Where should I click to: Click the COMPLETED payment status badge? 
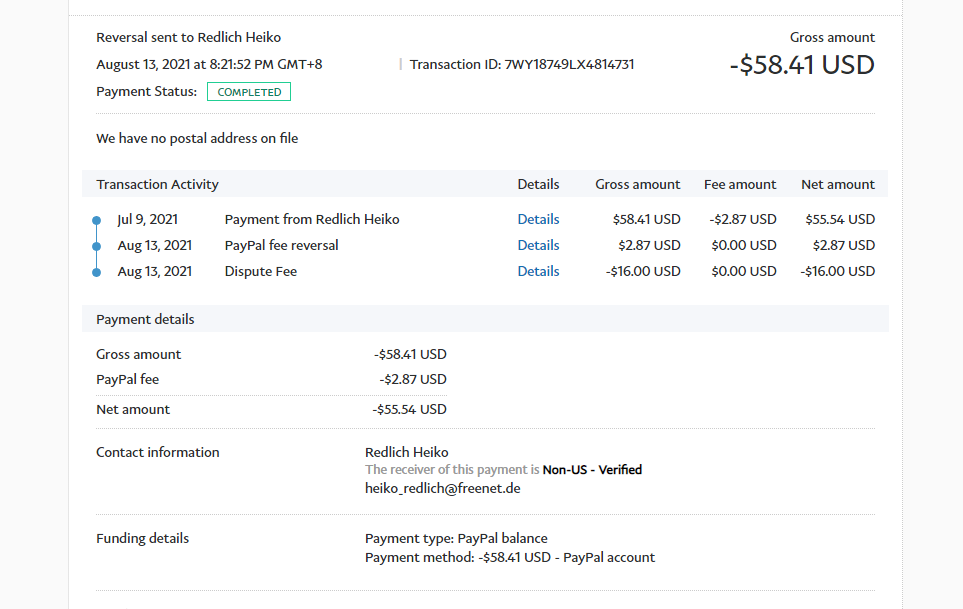tap(249, 92)
